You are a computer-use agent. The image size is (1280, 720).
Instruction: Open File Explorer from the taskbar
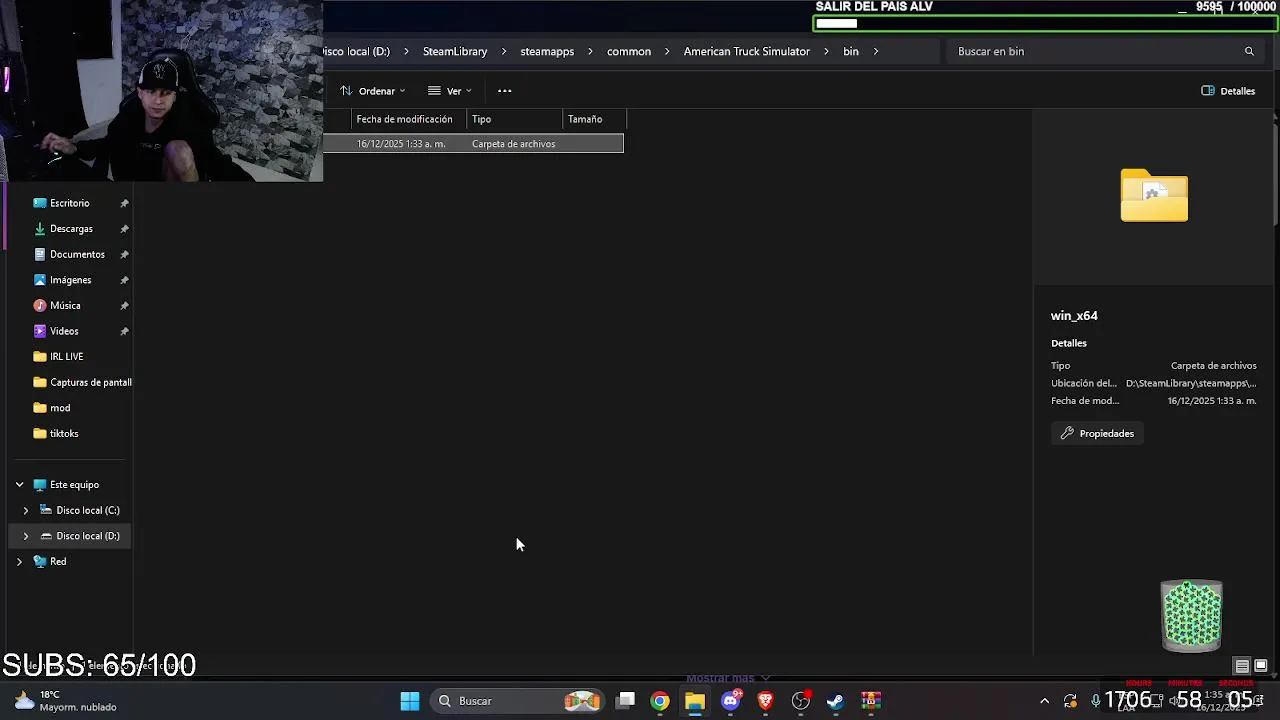pos(695,701)
